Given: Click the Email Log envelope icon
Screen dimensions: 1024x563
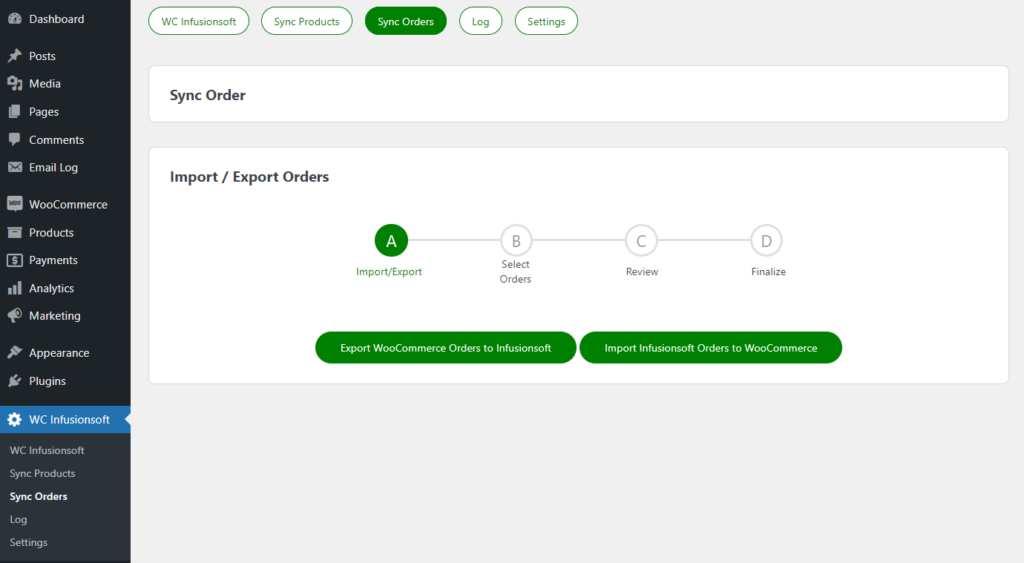Looking at the screenshot, I should pyautogui.click(x=14, y=167).
